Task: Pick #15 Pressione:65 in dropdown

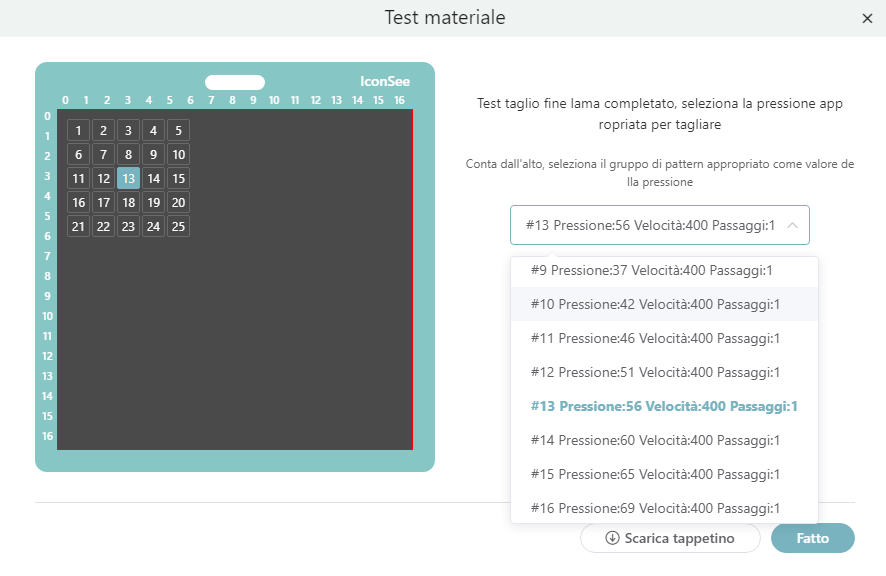Action: (654, 474)
